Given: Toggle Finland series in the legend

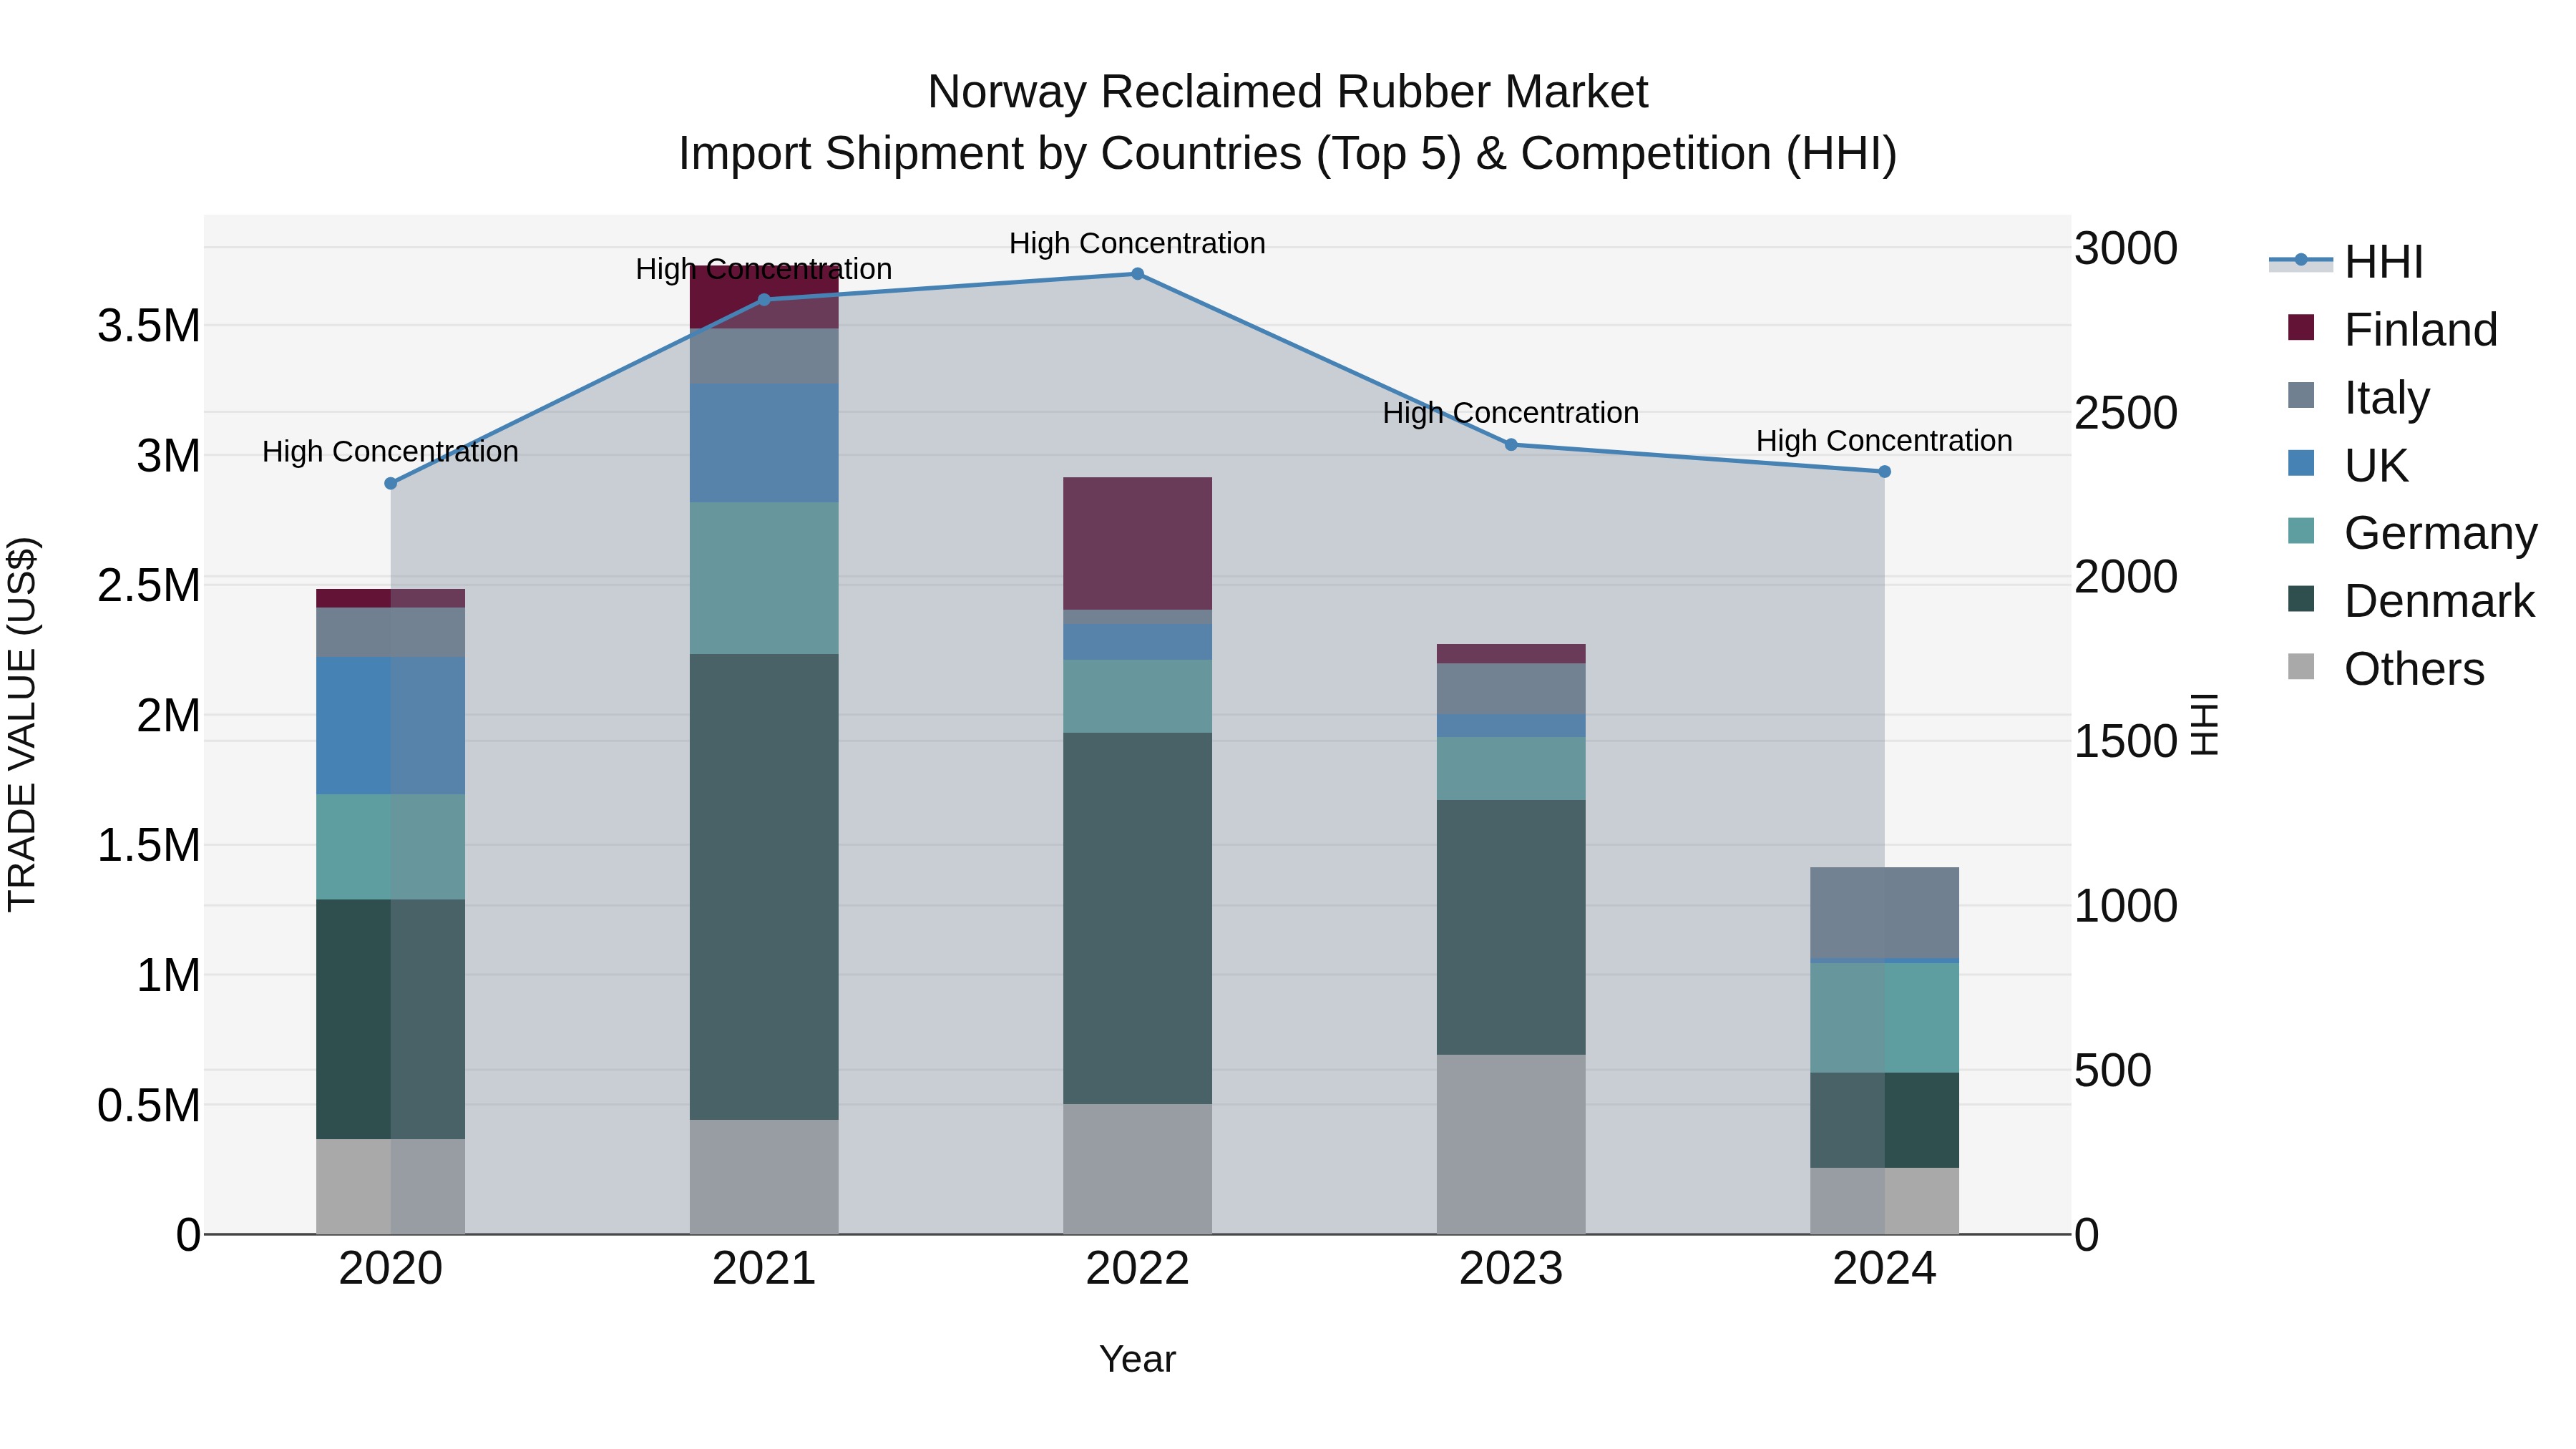Looking at the screenshot, I should [2392, 329].
